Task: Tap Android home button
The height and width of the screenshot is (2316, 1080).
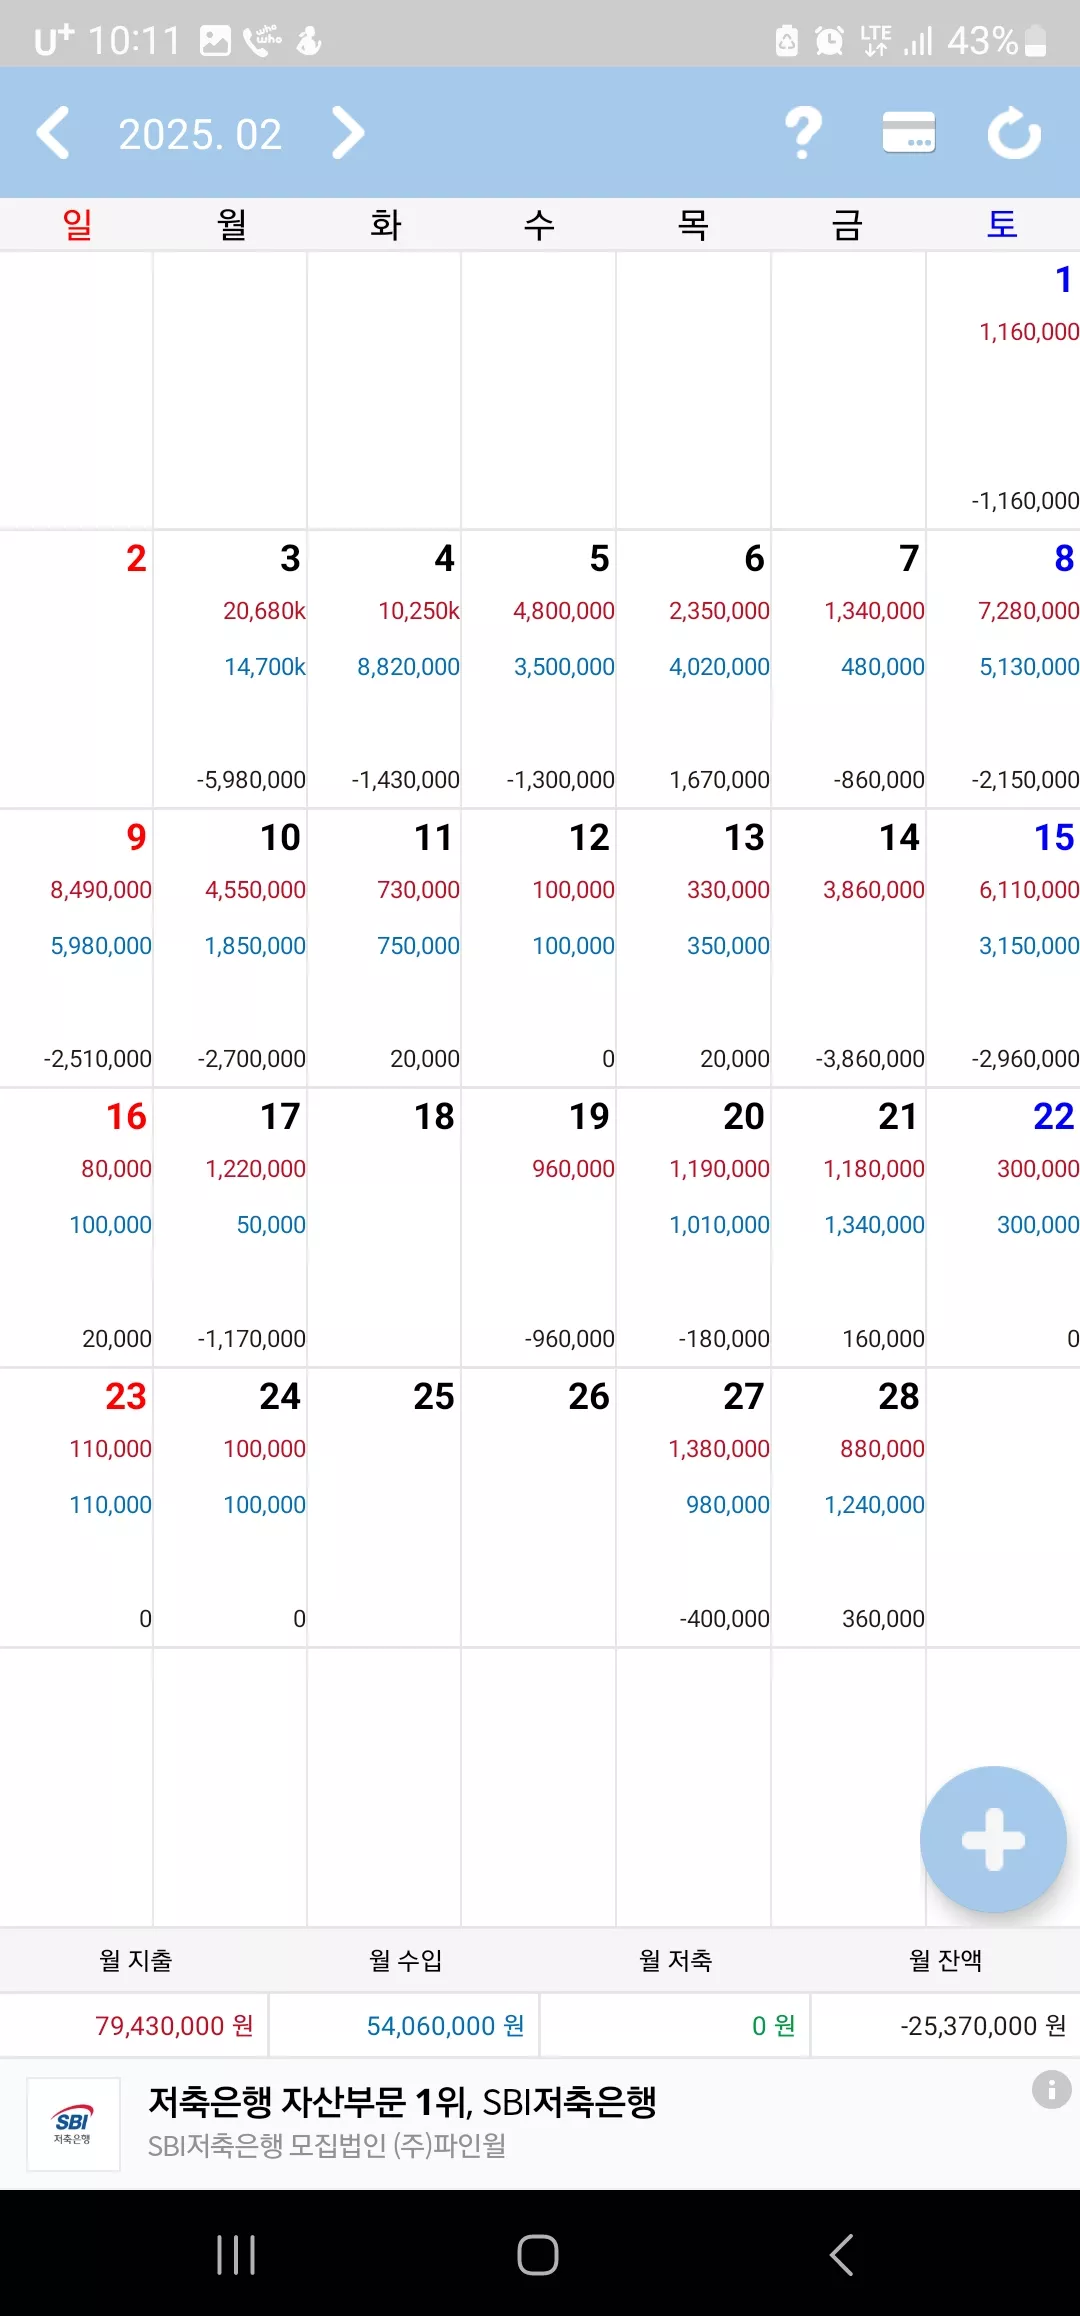Action: coord(538,2254)
